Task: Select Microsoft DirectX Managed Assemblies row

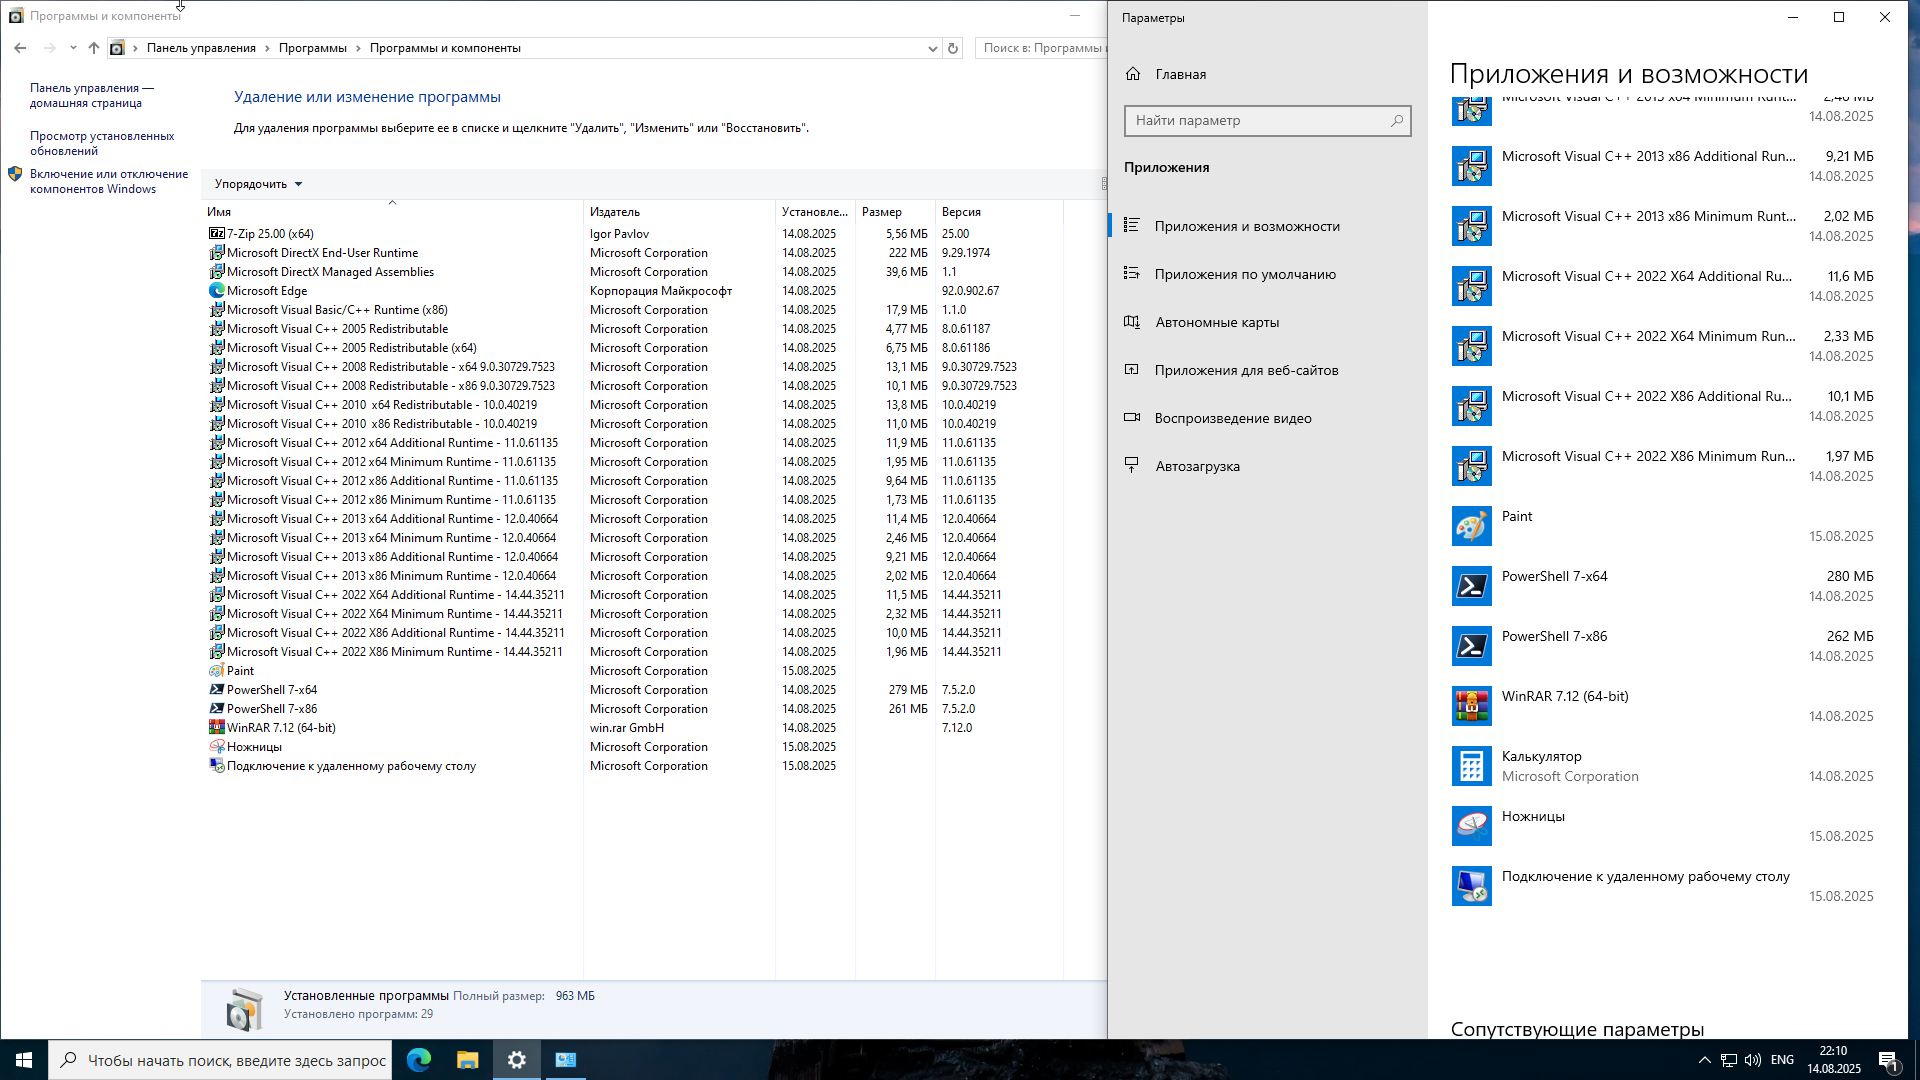Action: (635, 272)
